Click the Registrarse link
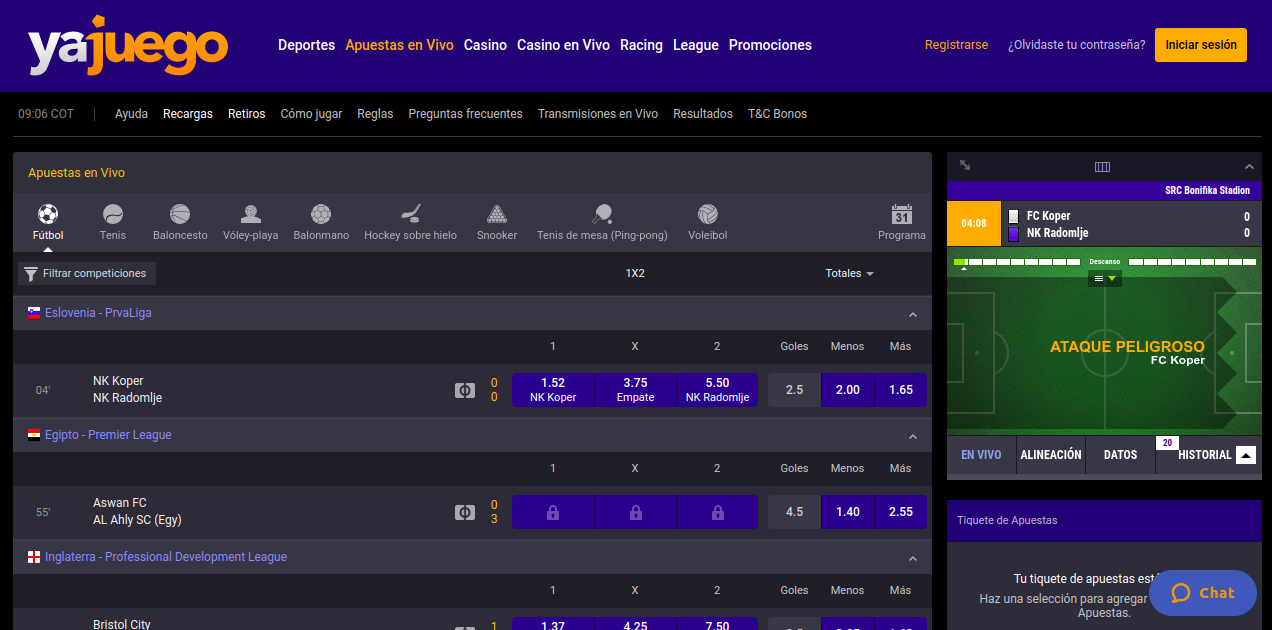1272x630 pixels. tap(956, 45)
